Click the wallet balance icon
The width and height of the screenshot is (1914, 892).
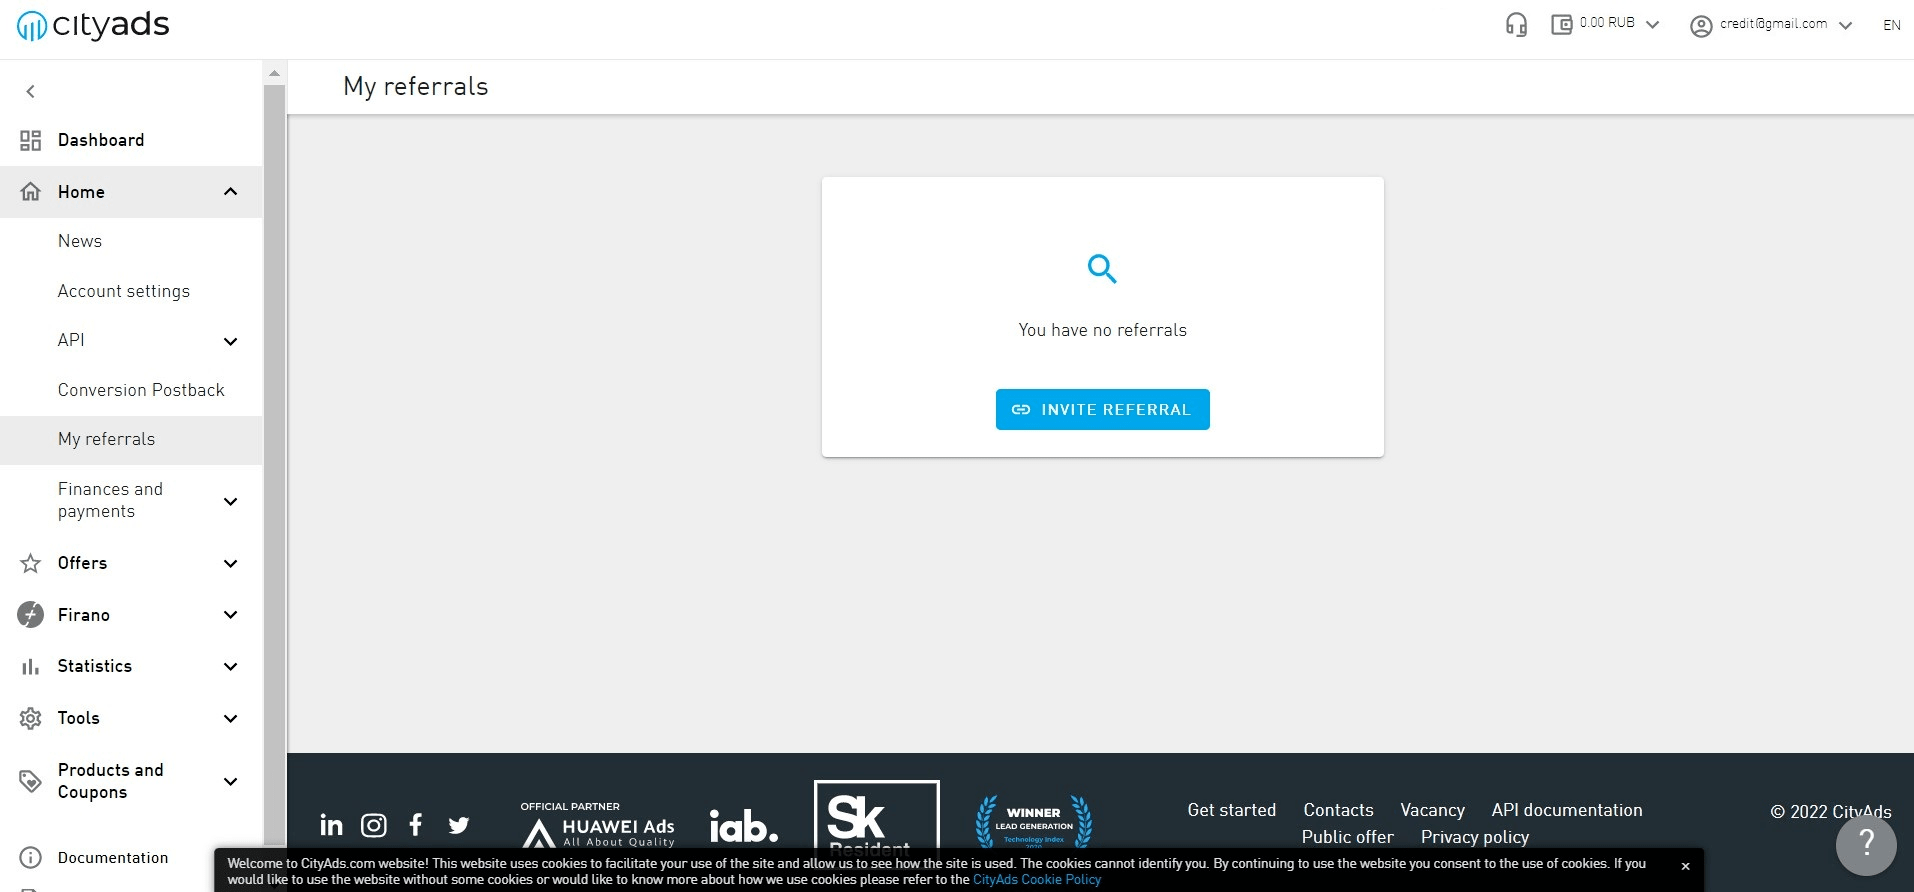(x=1561, y=25)
